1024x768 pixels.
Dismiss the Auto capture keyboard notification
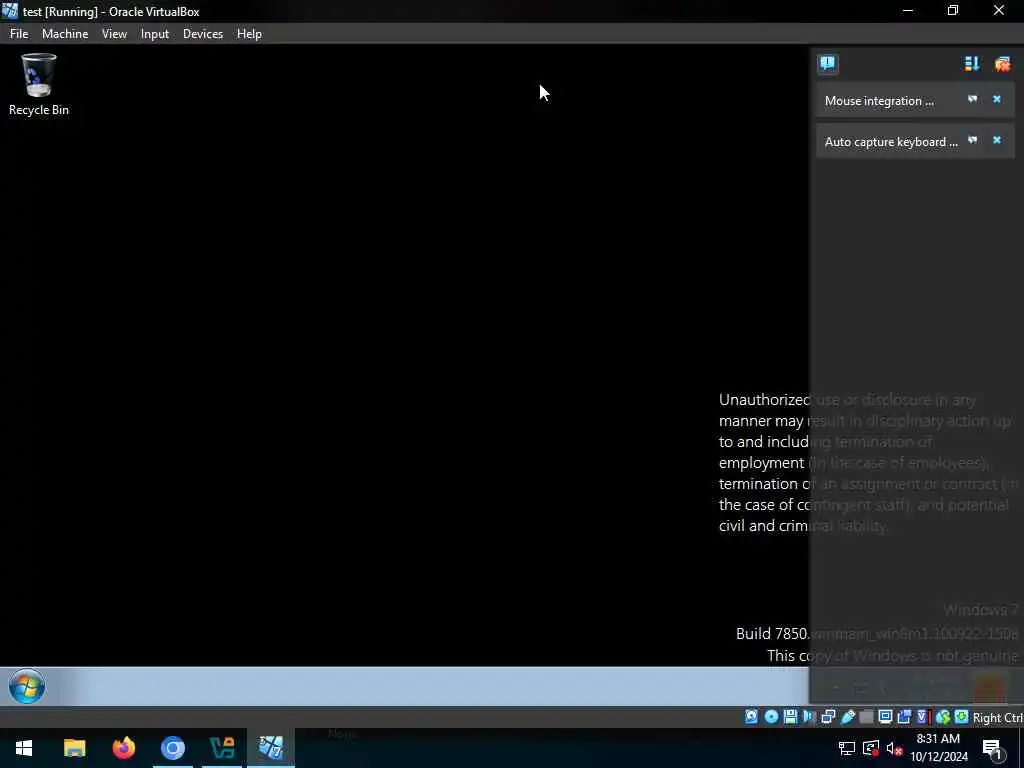click(997, 140)
